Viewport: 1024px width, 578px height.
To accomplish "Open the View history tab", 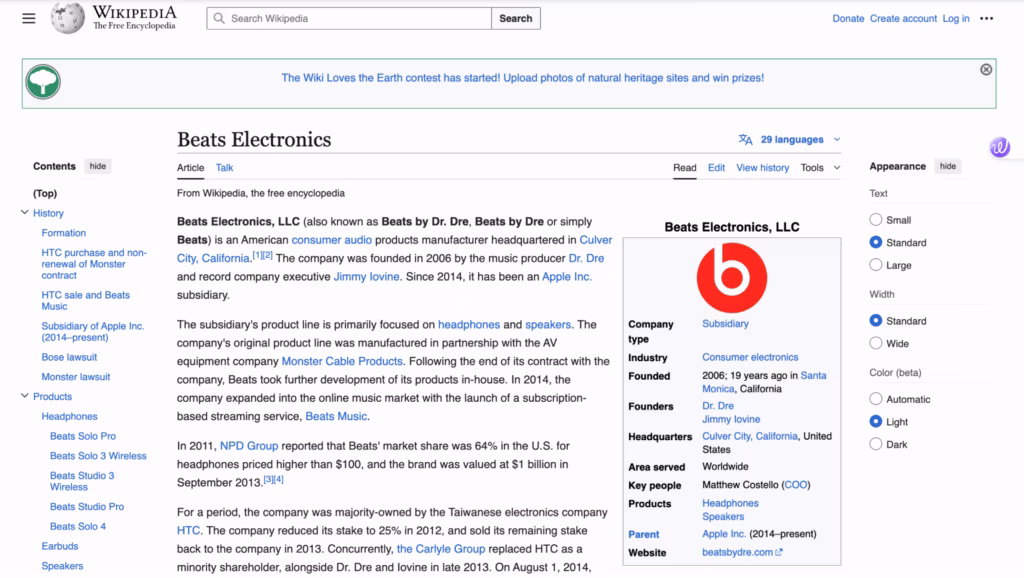I will click(762, 168).
